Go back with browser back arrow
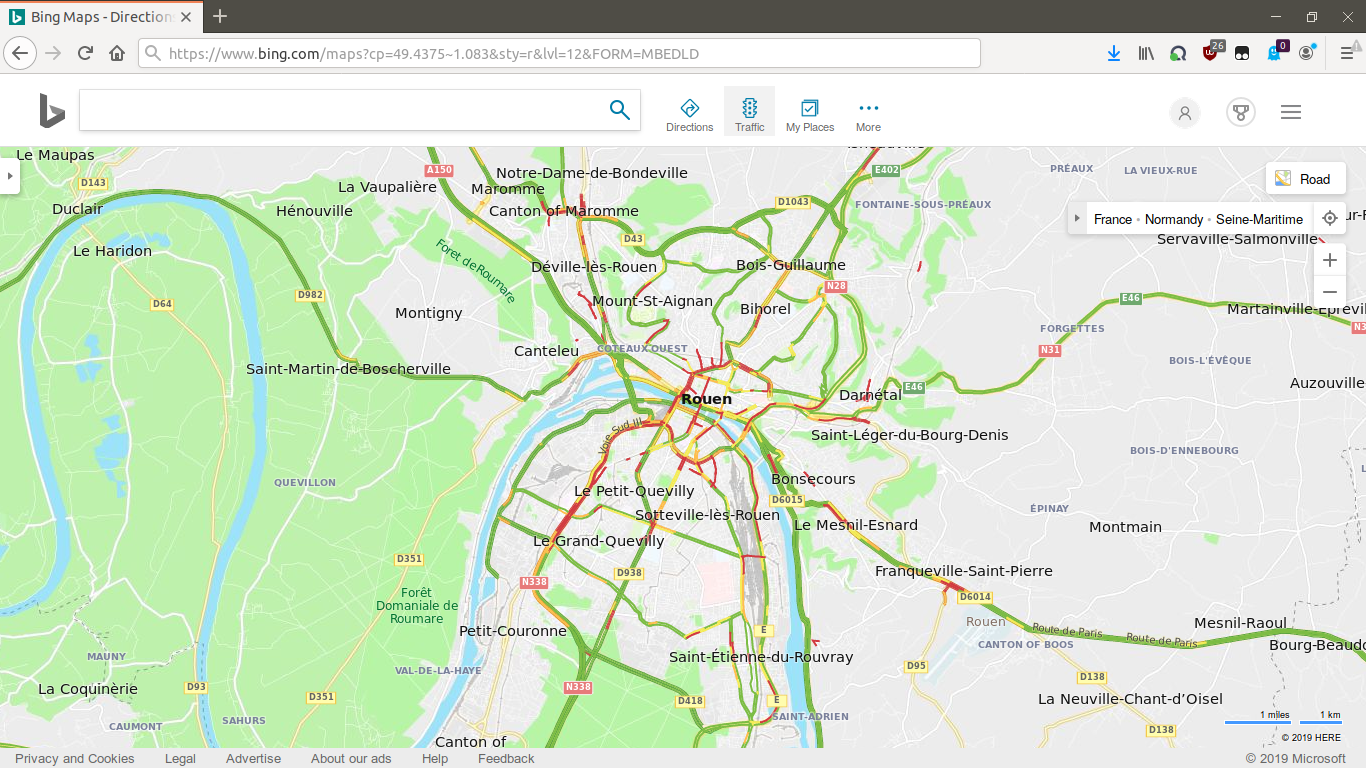The image size is (1366, 768). click(x=21, y=53)
